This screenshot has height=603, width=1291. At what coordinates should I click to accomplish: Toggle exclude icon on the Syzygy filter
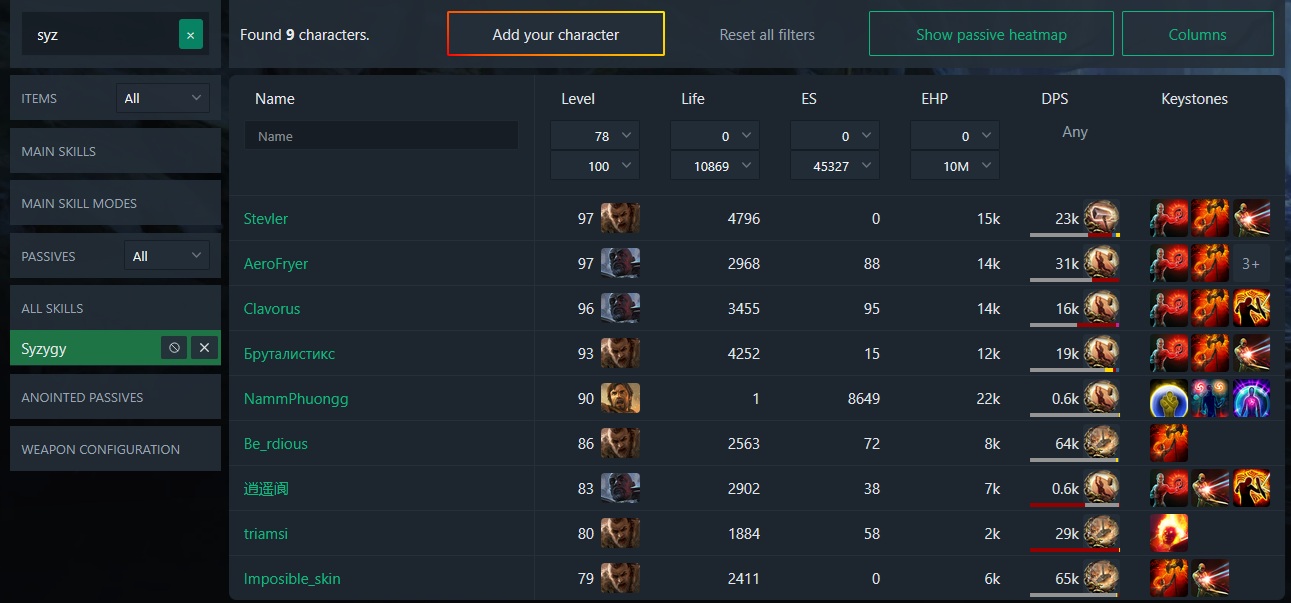pyautogui.click(x=174, y=348)
